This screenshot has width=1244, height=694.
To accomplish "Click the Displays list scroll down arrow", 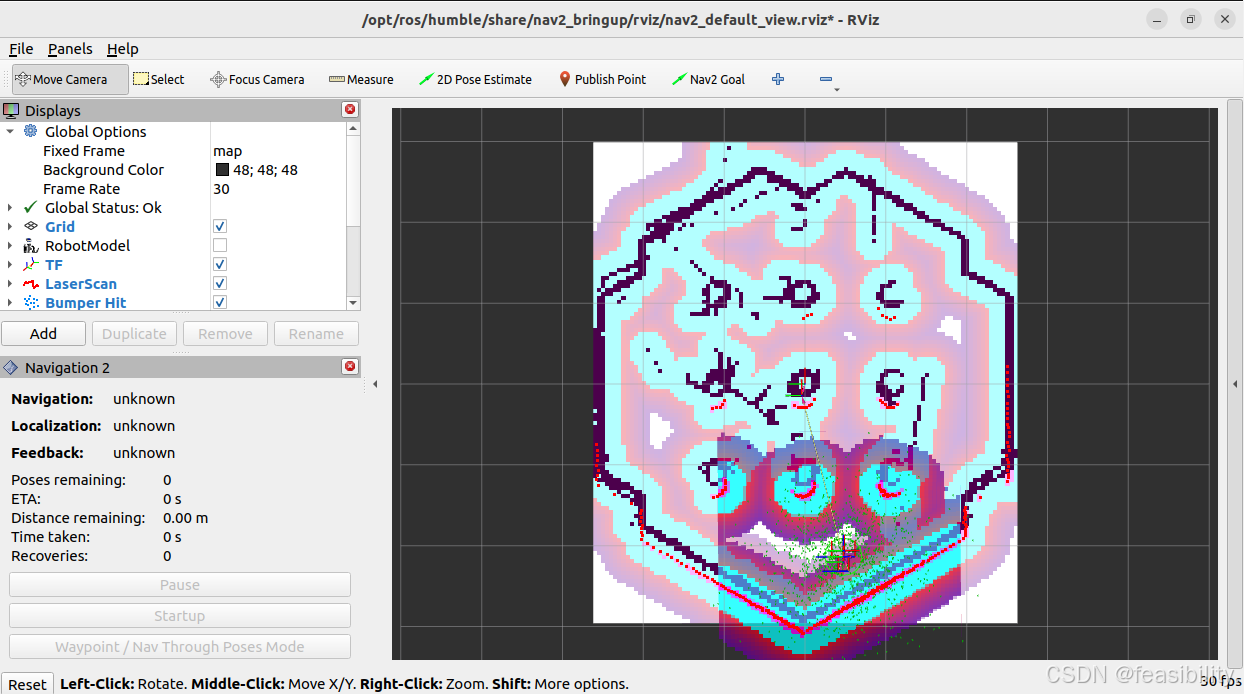I will [x=353, y=303].
